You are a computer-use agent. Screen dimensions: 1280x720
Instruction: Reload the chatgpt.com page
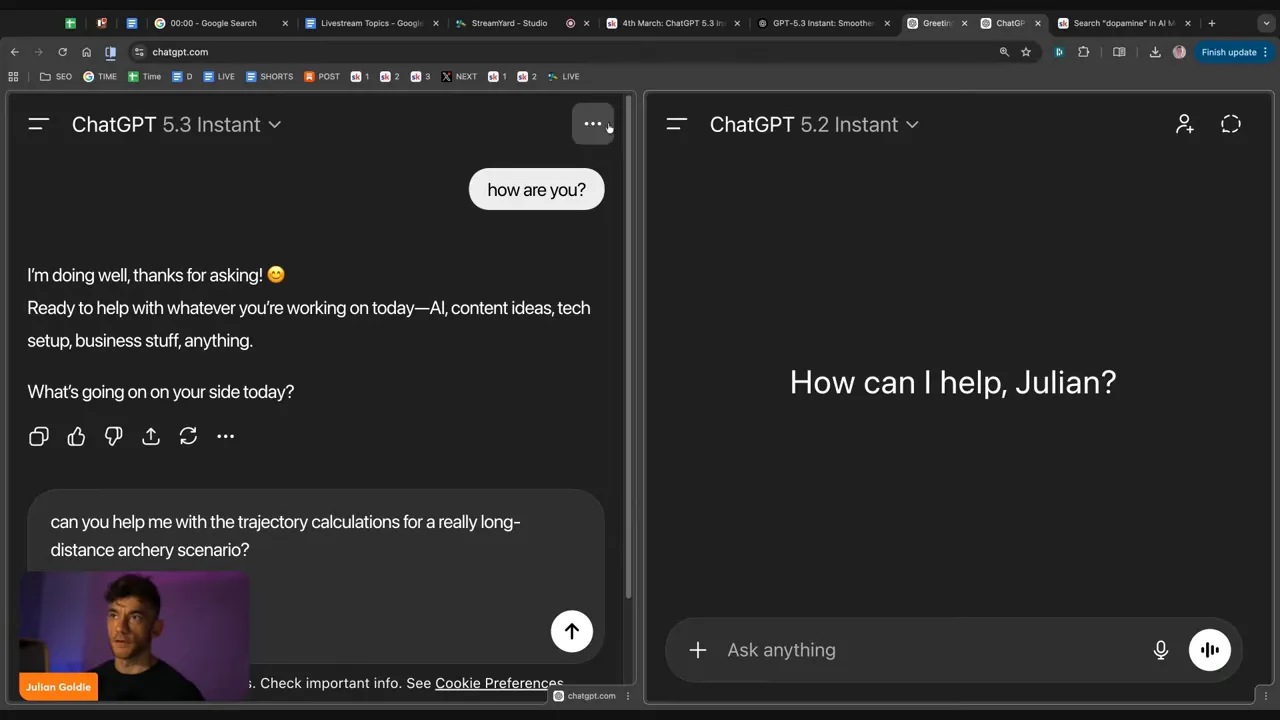tap(62, 52)
